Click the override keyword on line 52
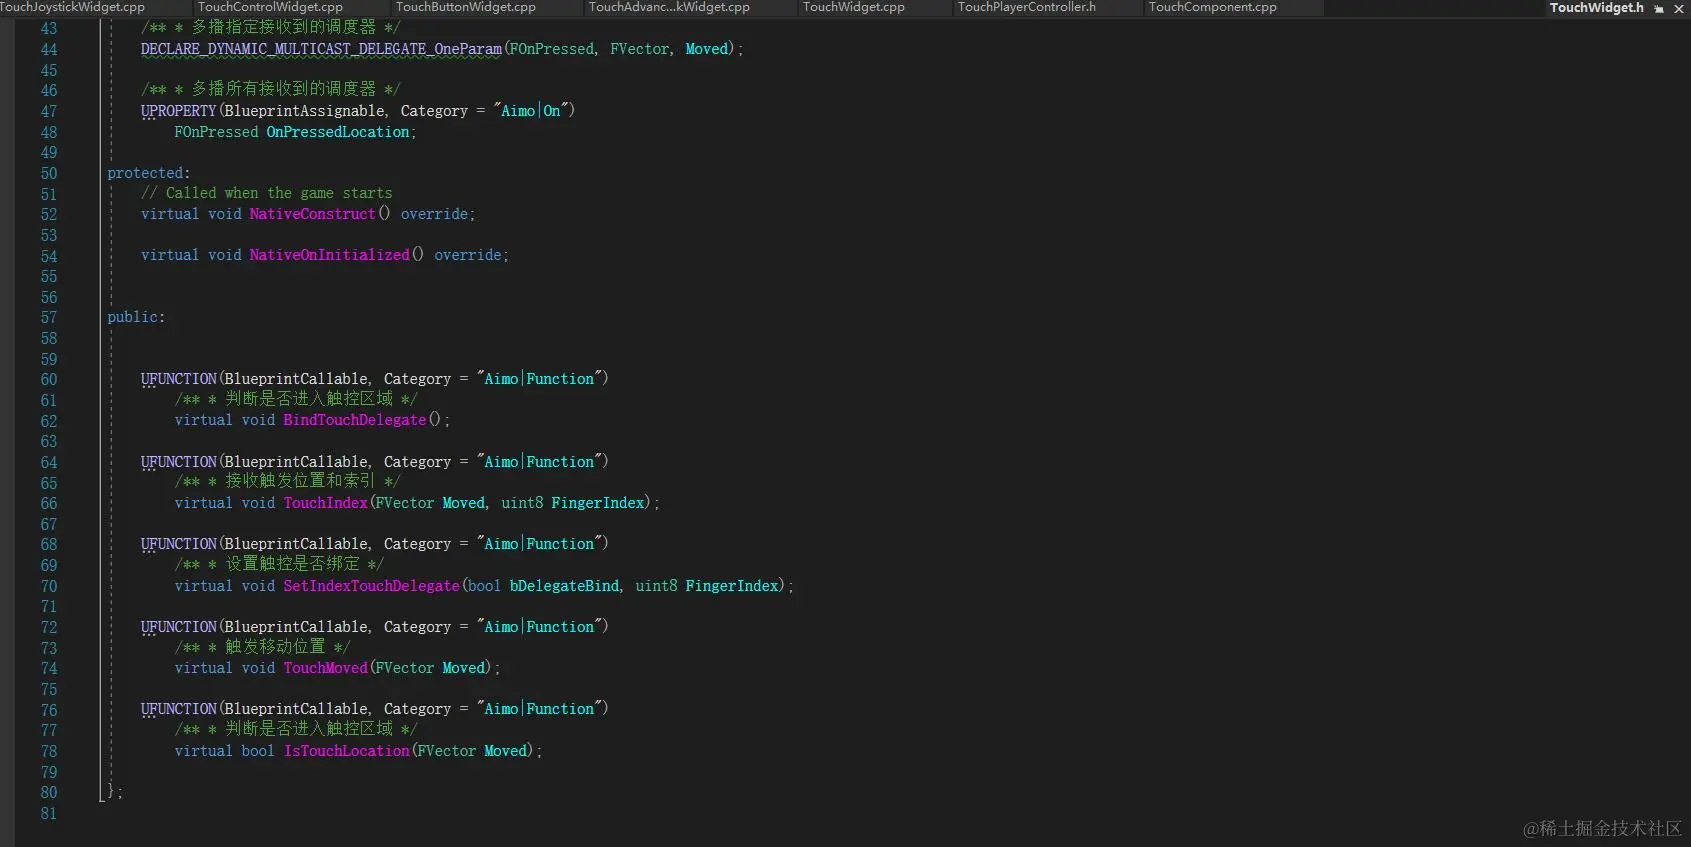Viewport: 1691px width, 847px height. tap(434, 214)
